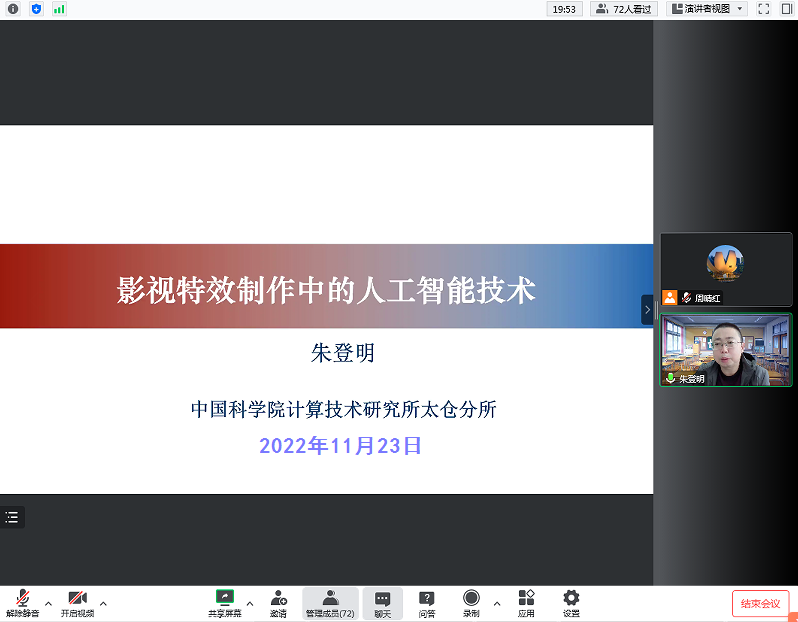Expand recording options arrow next to 录制

coord(497,604)
